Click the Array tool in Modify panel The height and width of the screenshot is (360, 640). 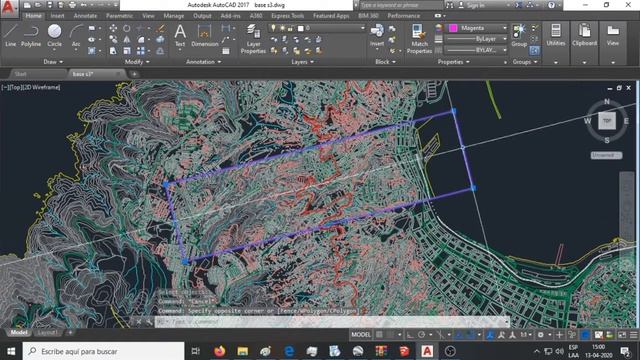[141, 51]
